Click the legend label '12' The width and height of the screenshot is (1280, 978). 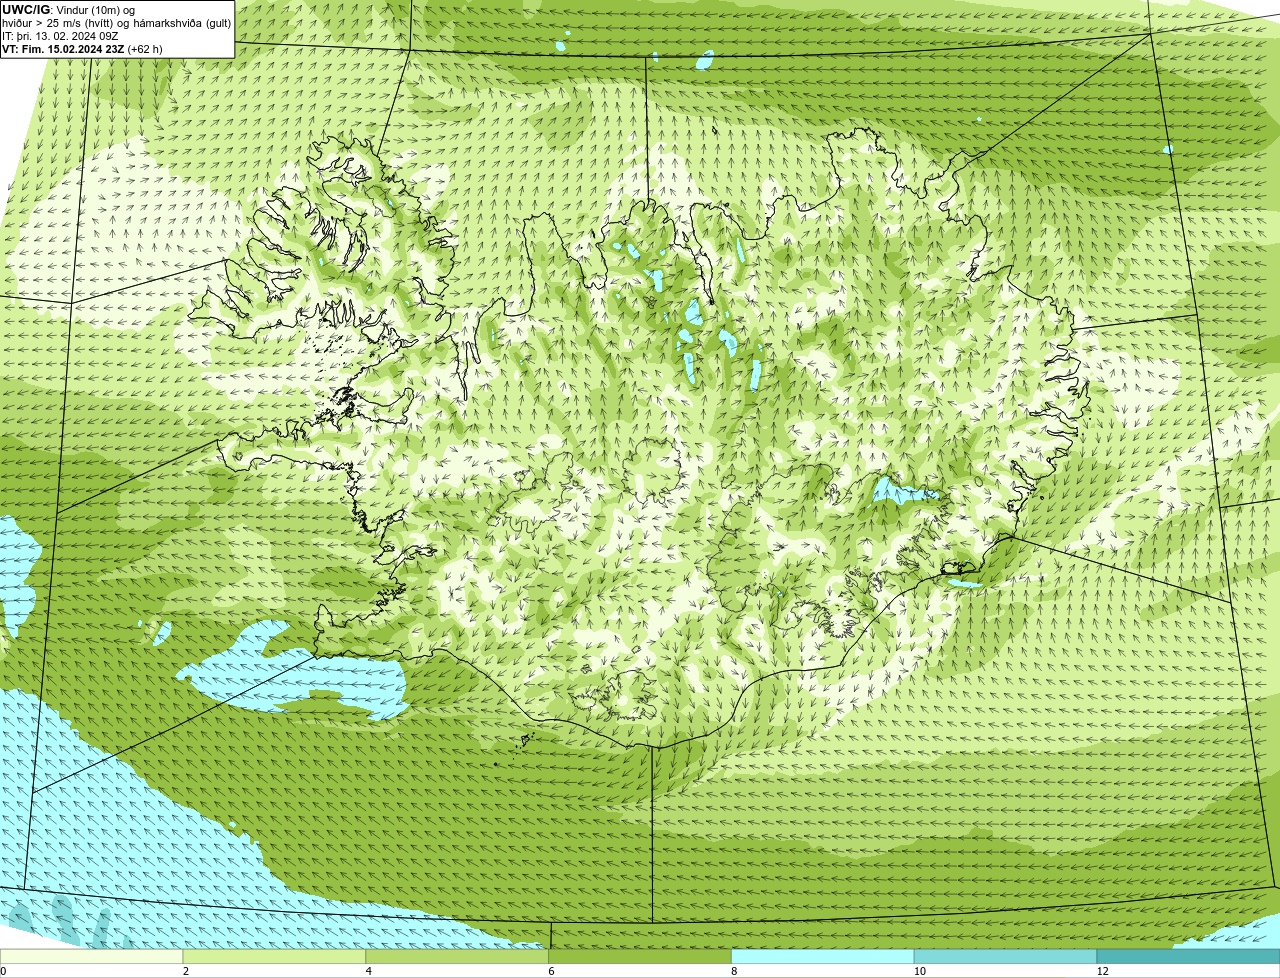click(1102, 971)
